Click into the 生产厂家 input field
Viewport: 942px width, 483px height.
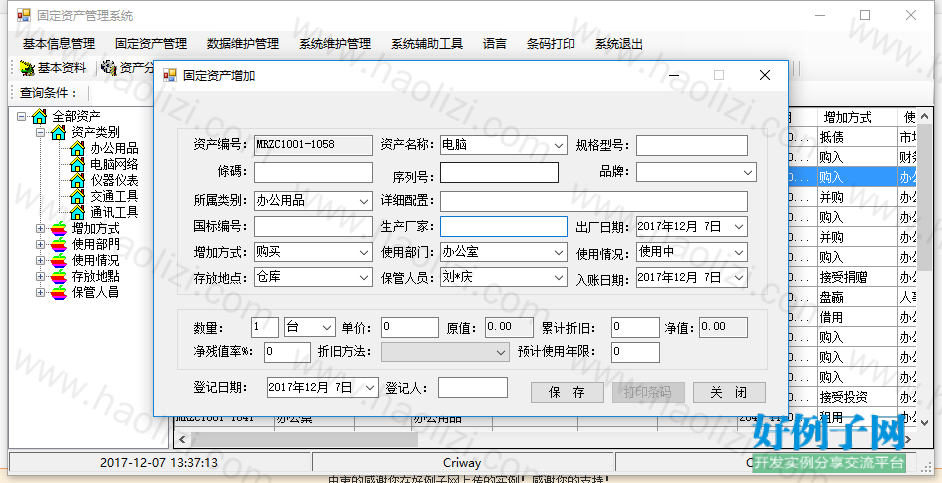tap(503, 226)
